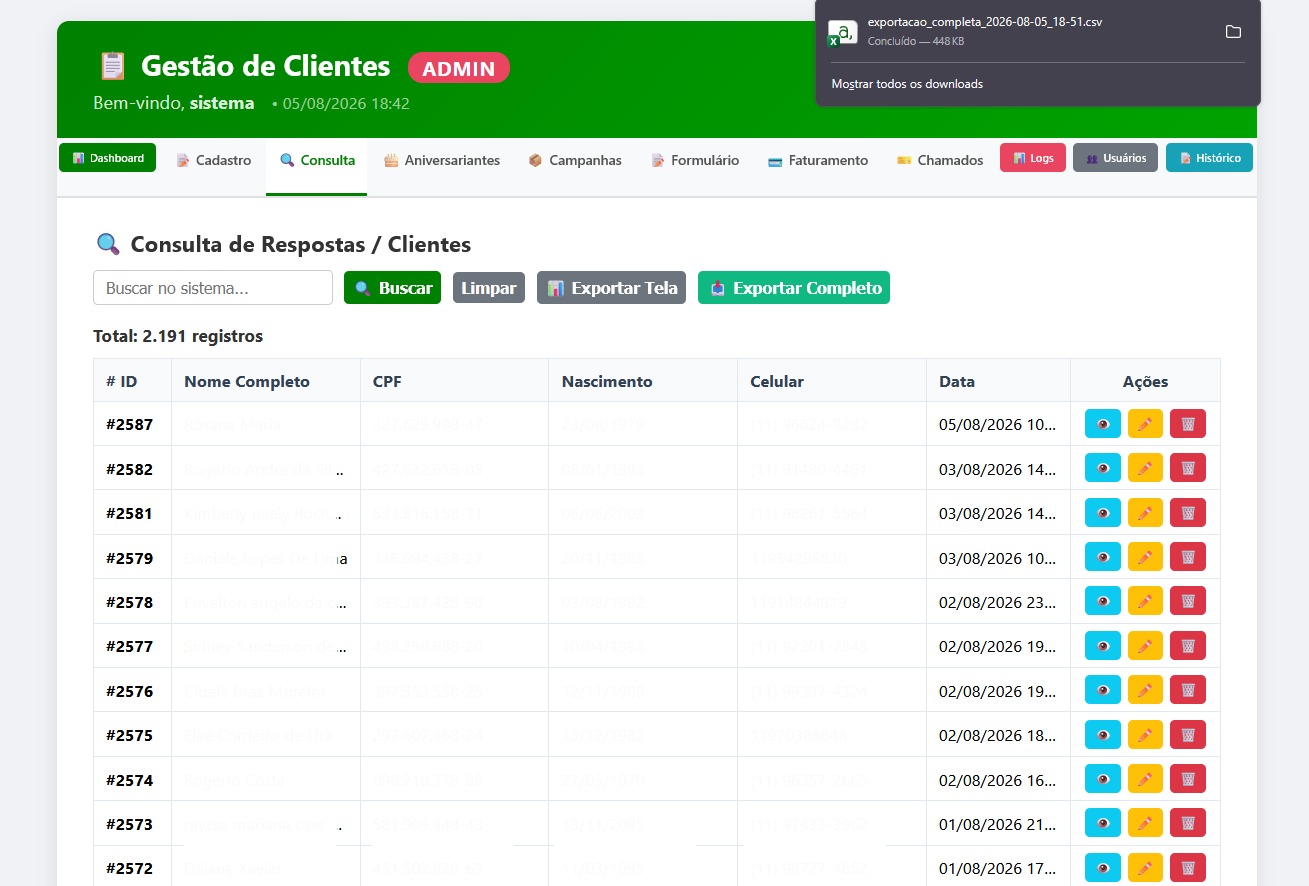
Task: Click the Exportar Tela button
Action: pos(611,288)
